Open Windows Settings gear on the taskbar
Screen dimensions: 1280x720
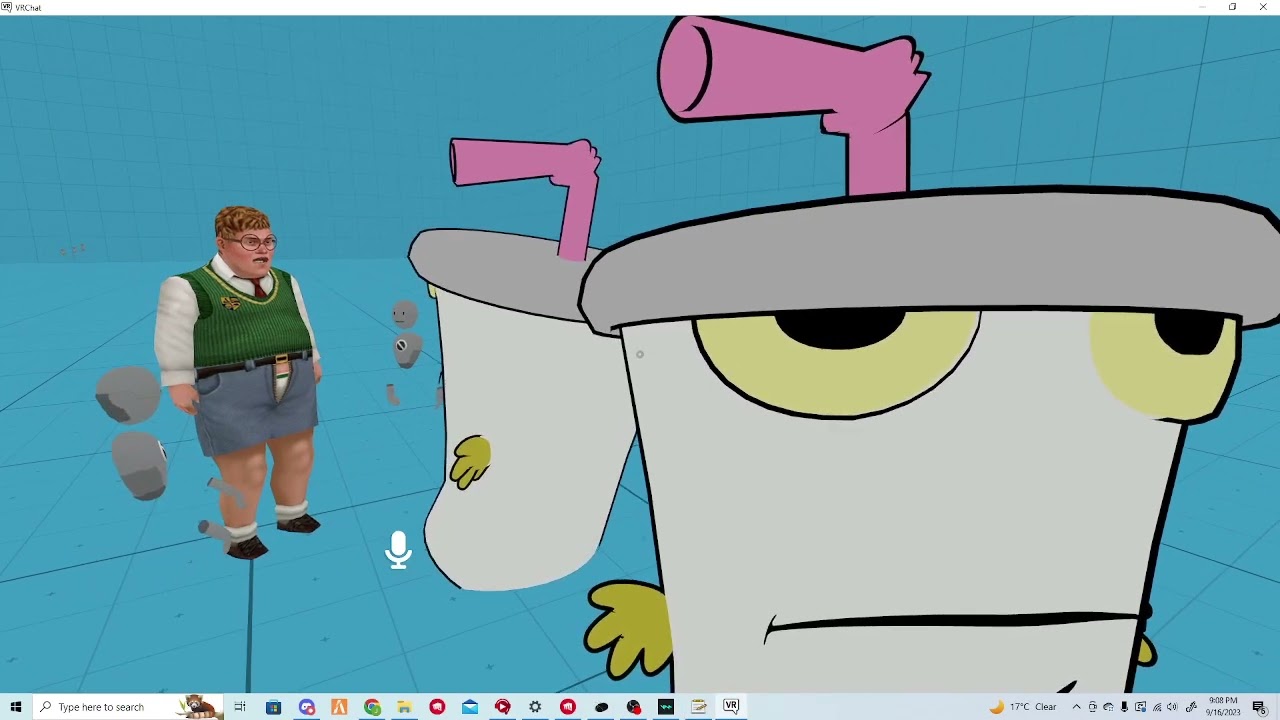(x=535, y=707)
